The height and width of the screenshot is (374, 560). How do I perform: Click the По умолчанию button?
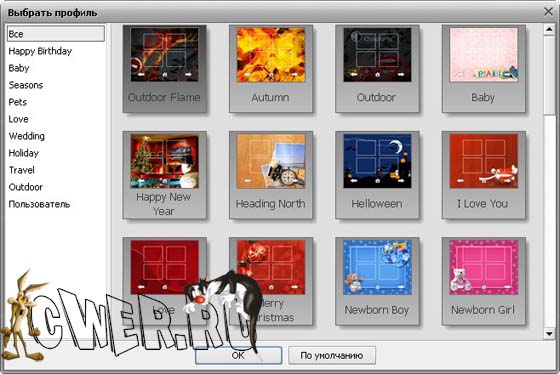pos(332,355)
